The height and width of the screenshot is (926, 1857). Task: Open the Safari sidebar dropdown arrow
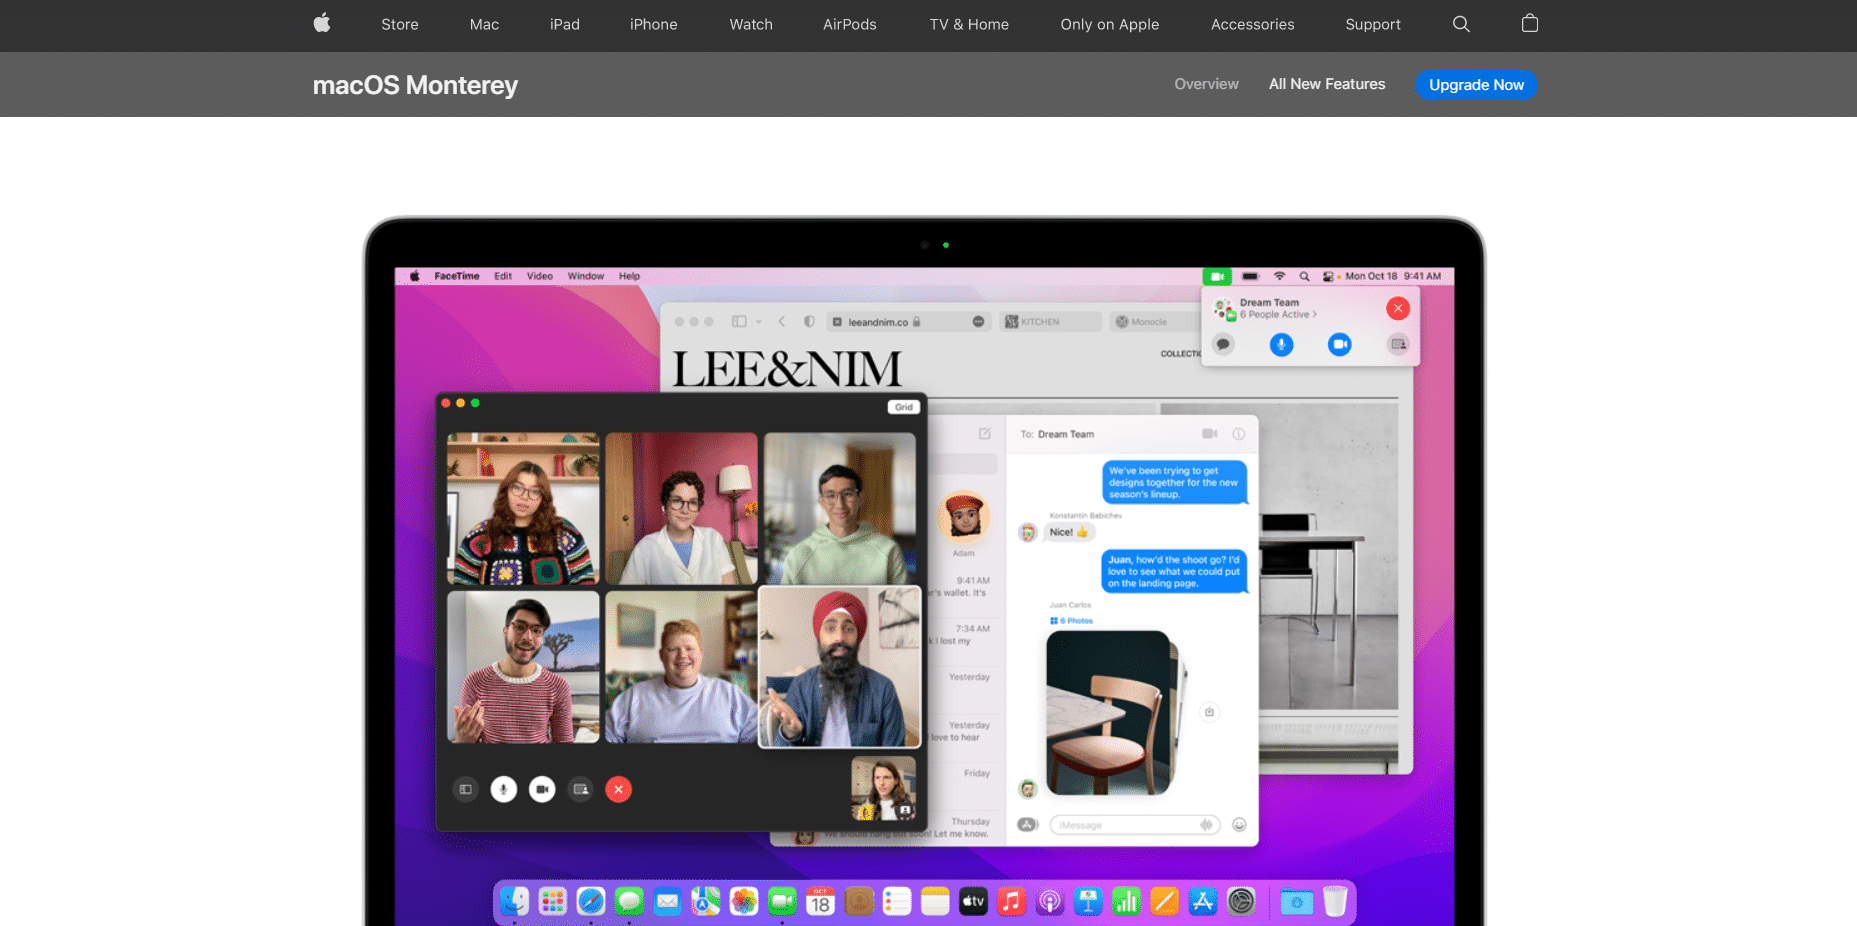click(758, 322)
